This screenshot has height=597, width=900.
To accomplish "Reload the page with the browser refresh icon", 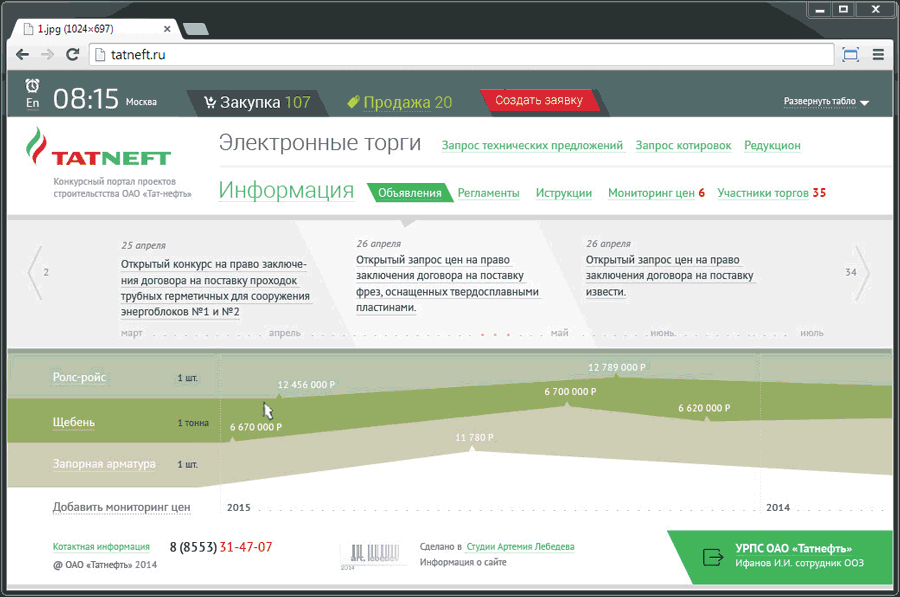I will tap(73, 55).
